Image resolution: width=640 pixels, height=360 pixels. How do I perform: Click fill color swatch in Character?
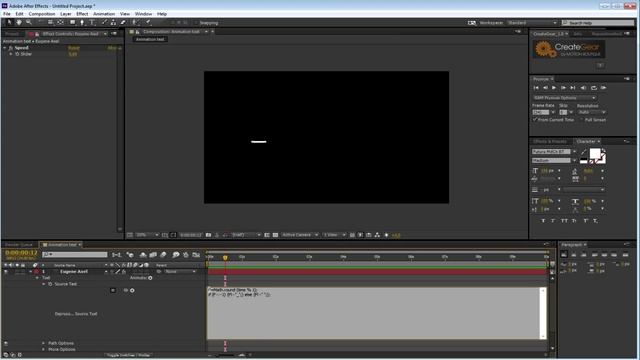click(x=595, y=153)
